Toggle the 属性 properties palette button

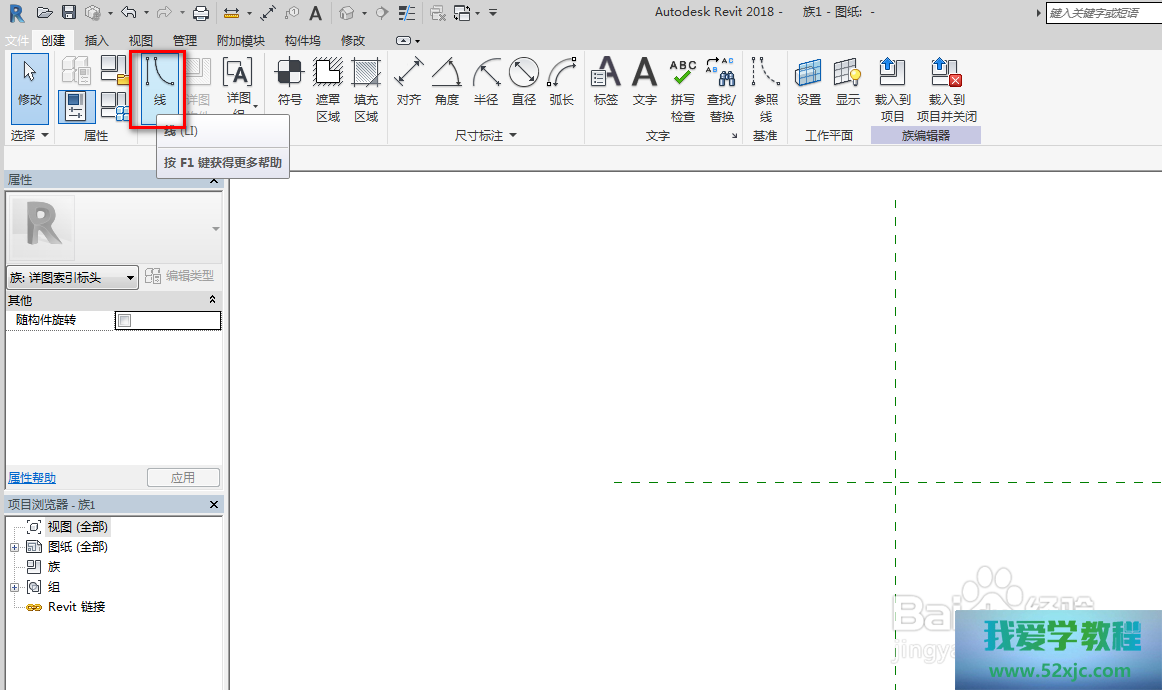point(76,106)
